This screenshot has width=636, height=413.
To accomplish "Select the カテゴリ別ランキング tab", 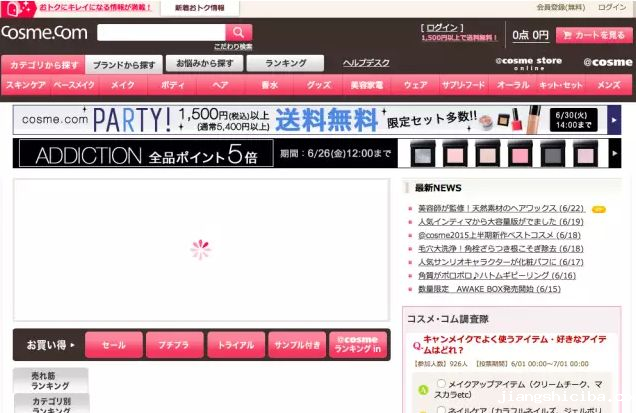I will pyautogui.click(x=51, y=404).
